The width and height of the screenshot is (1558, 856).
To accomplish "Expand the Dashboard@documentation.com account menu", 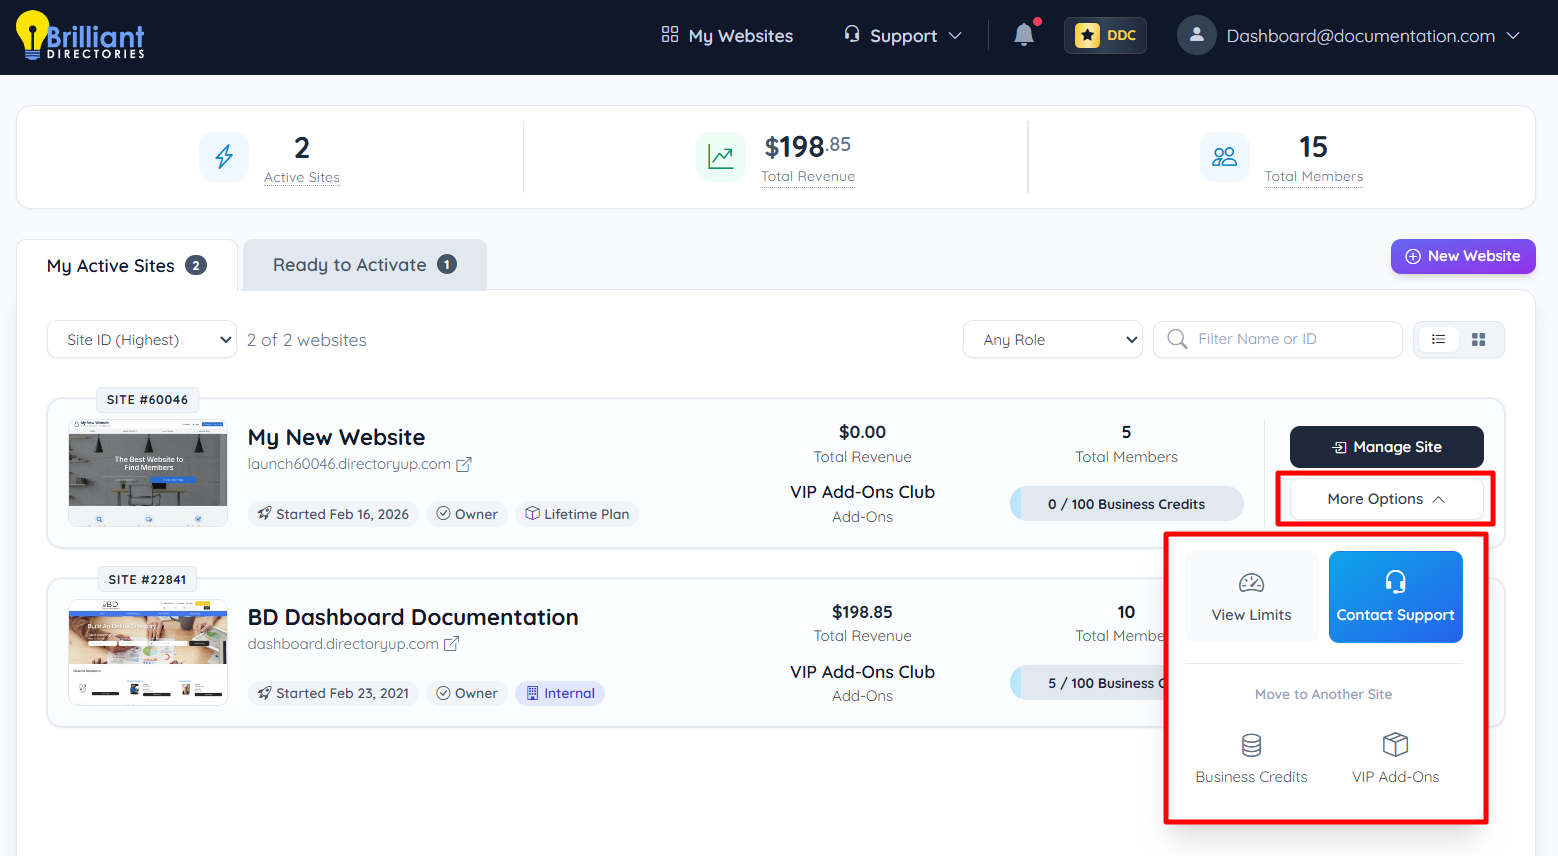I will [1349, 36].
